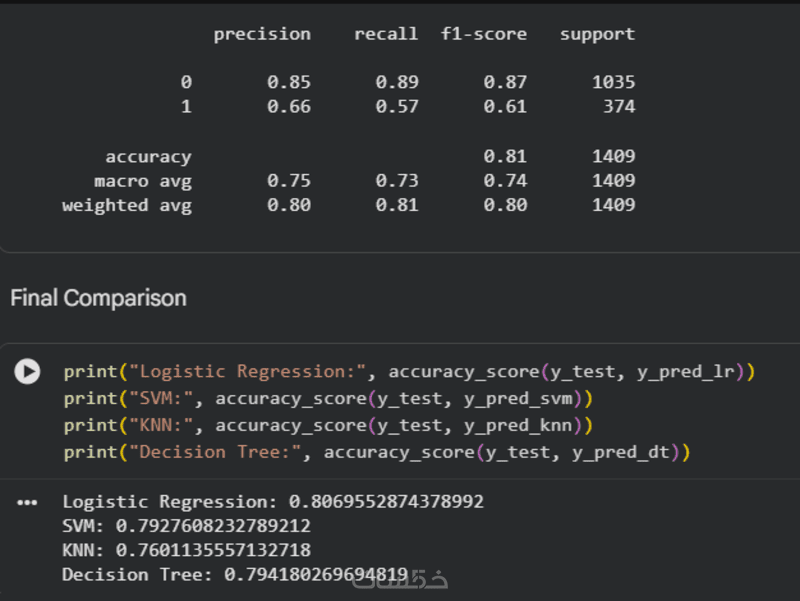Click the macro avg row label
Image resolution: width=800 pixels, height=601 pixels.
tap(143, 181)
